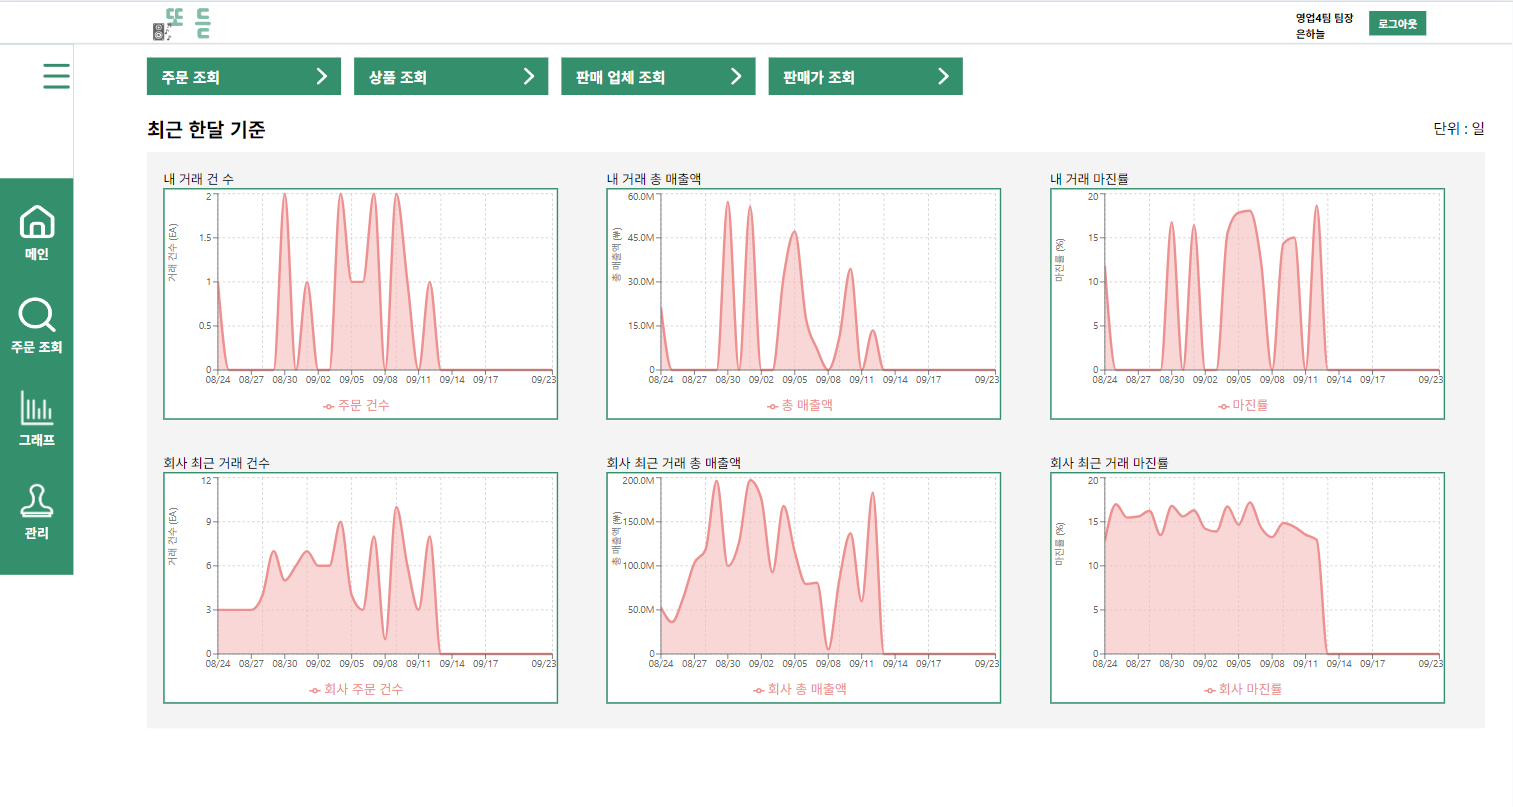Open the 상품 조회 button

[451, 77]
